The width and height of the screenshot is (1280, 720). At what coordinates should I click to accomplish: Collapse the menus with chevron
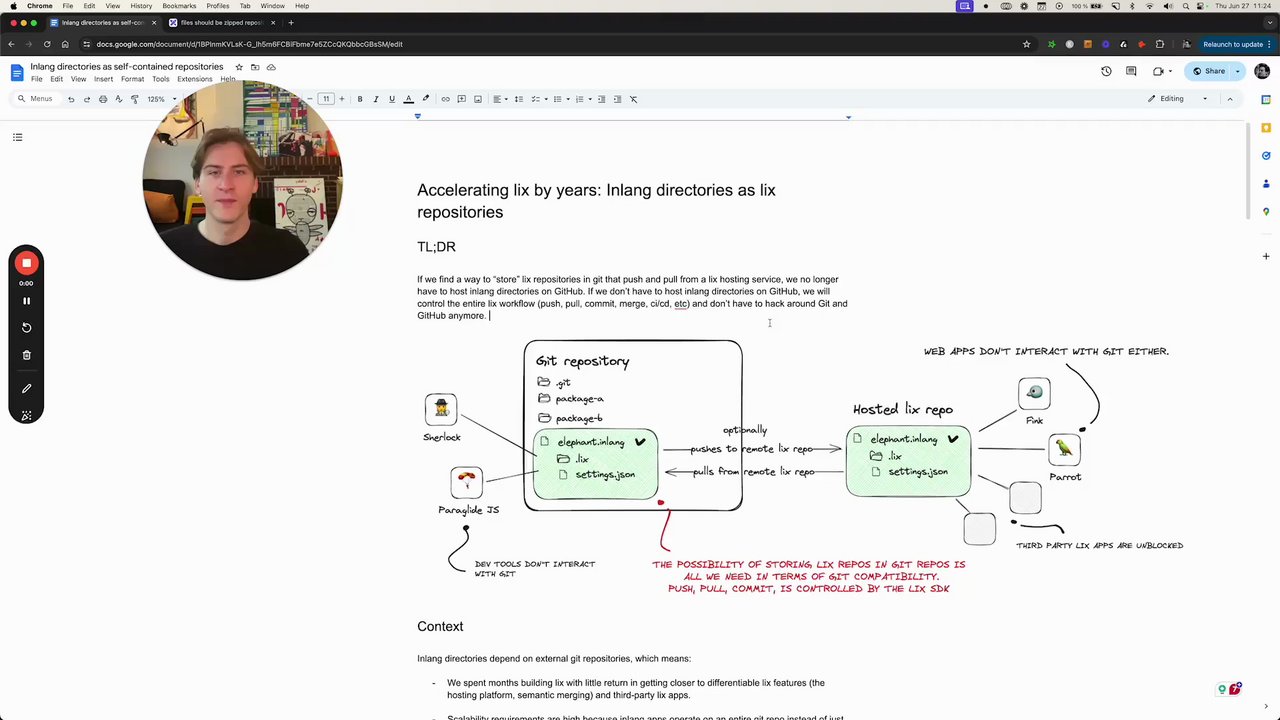(1231, 99)
